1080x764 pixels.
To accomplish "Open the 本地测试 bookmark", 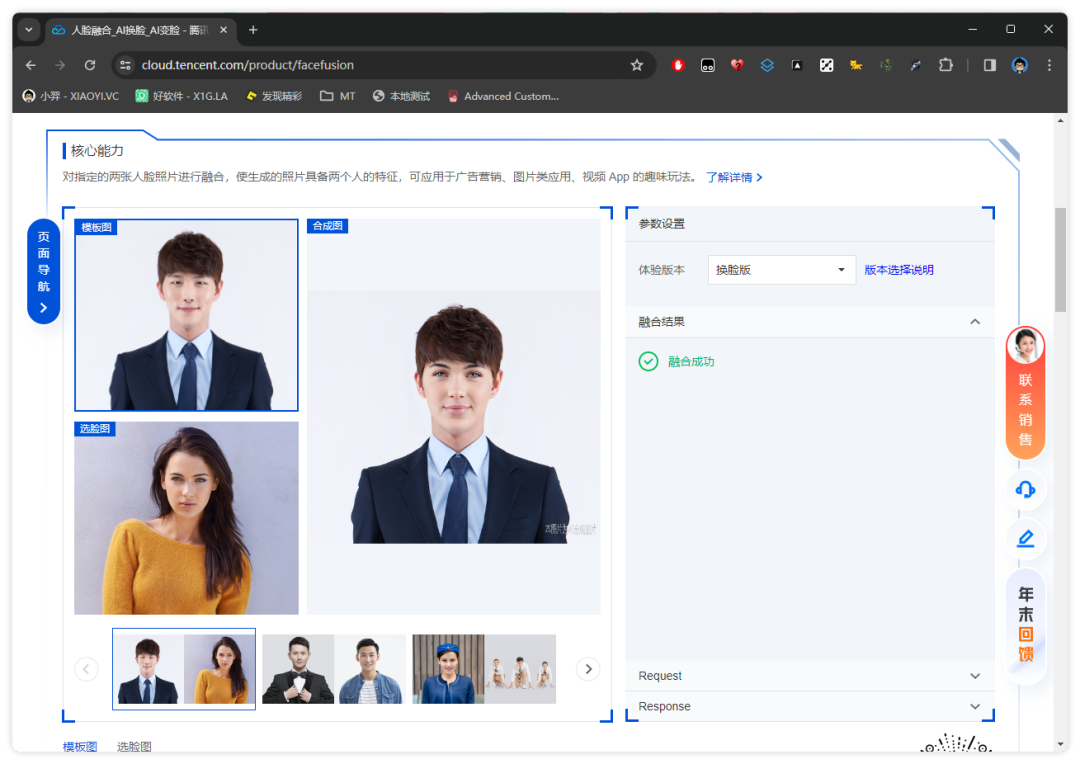I will [401, 96].
